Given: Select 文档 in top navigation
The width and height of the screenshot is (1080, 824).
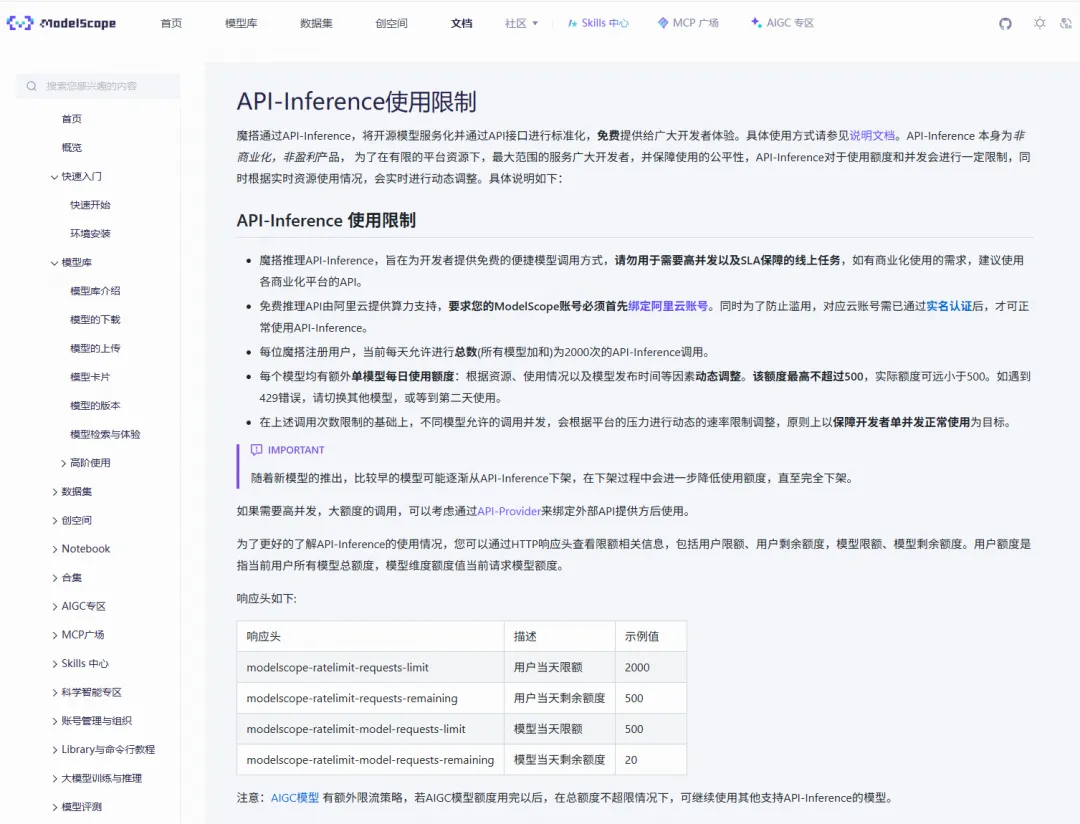Looking at the screenshot, I should coord(461,23).
